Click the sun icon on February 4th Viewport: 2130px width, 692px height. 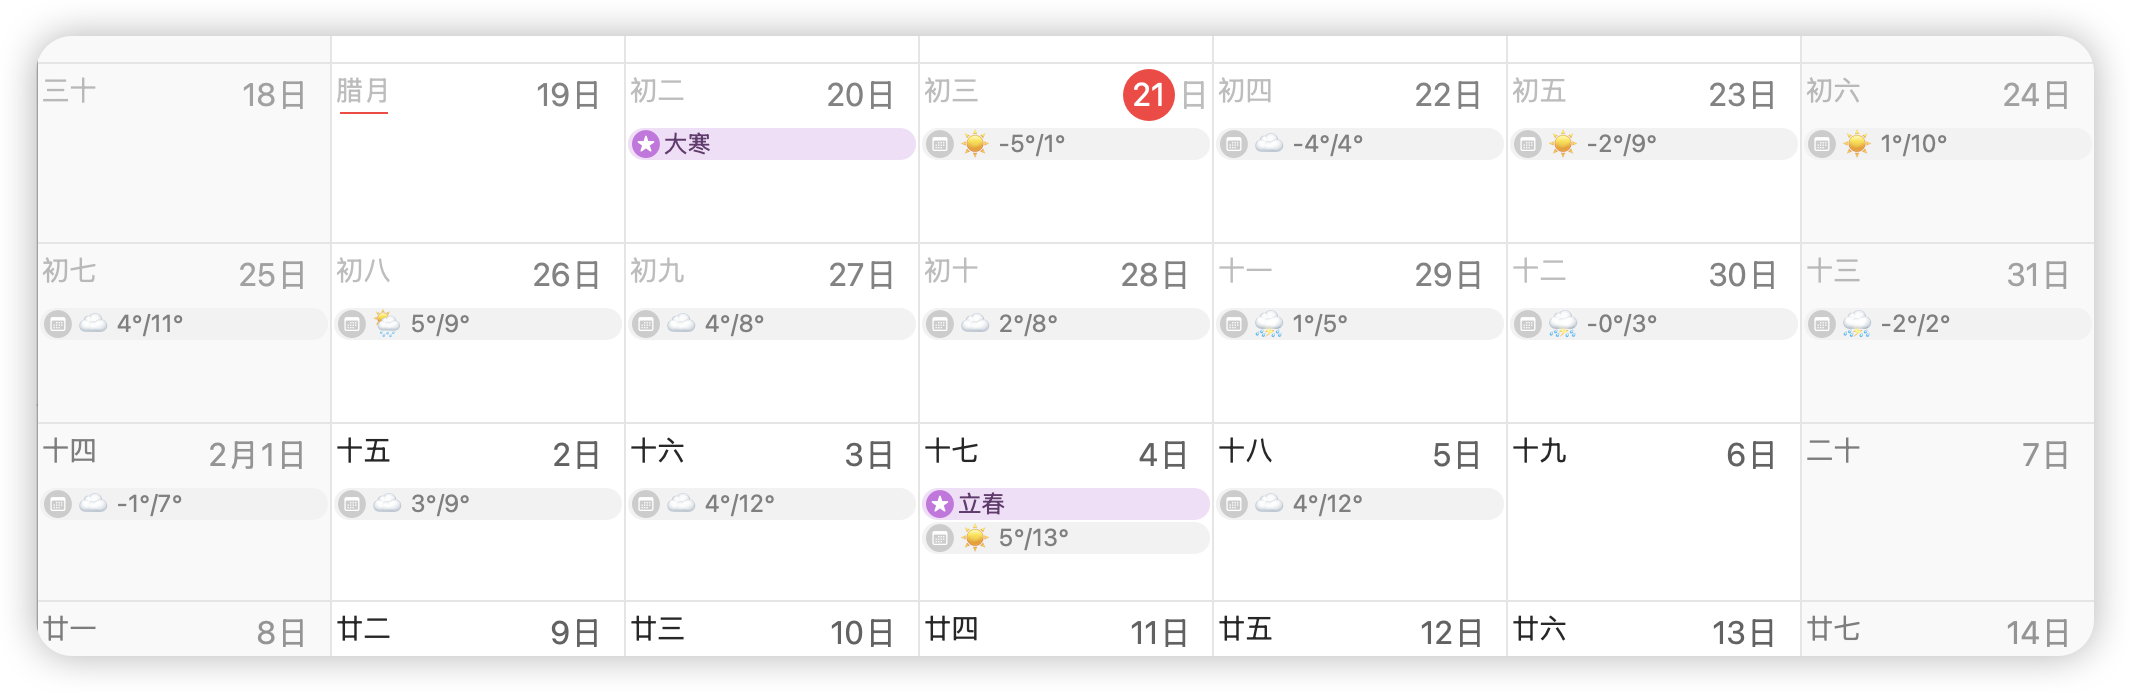975,538
